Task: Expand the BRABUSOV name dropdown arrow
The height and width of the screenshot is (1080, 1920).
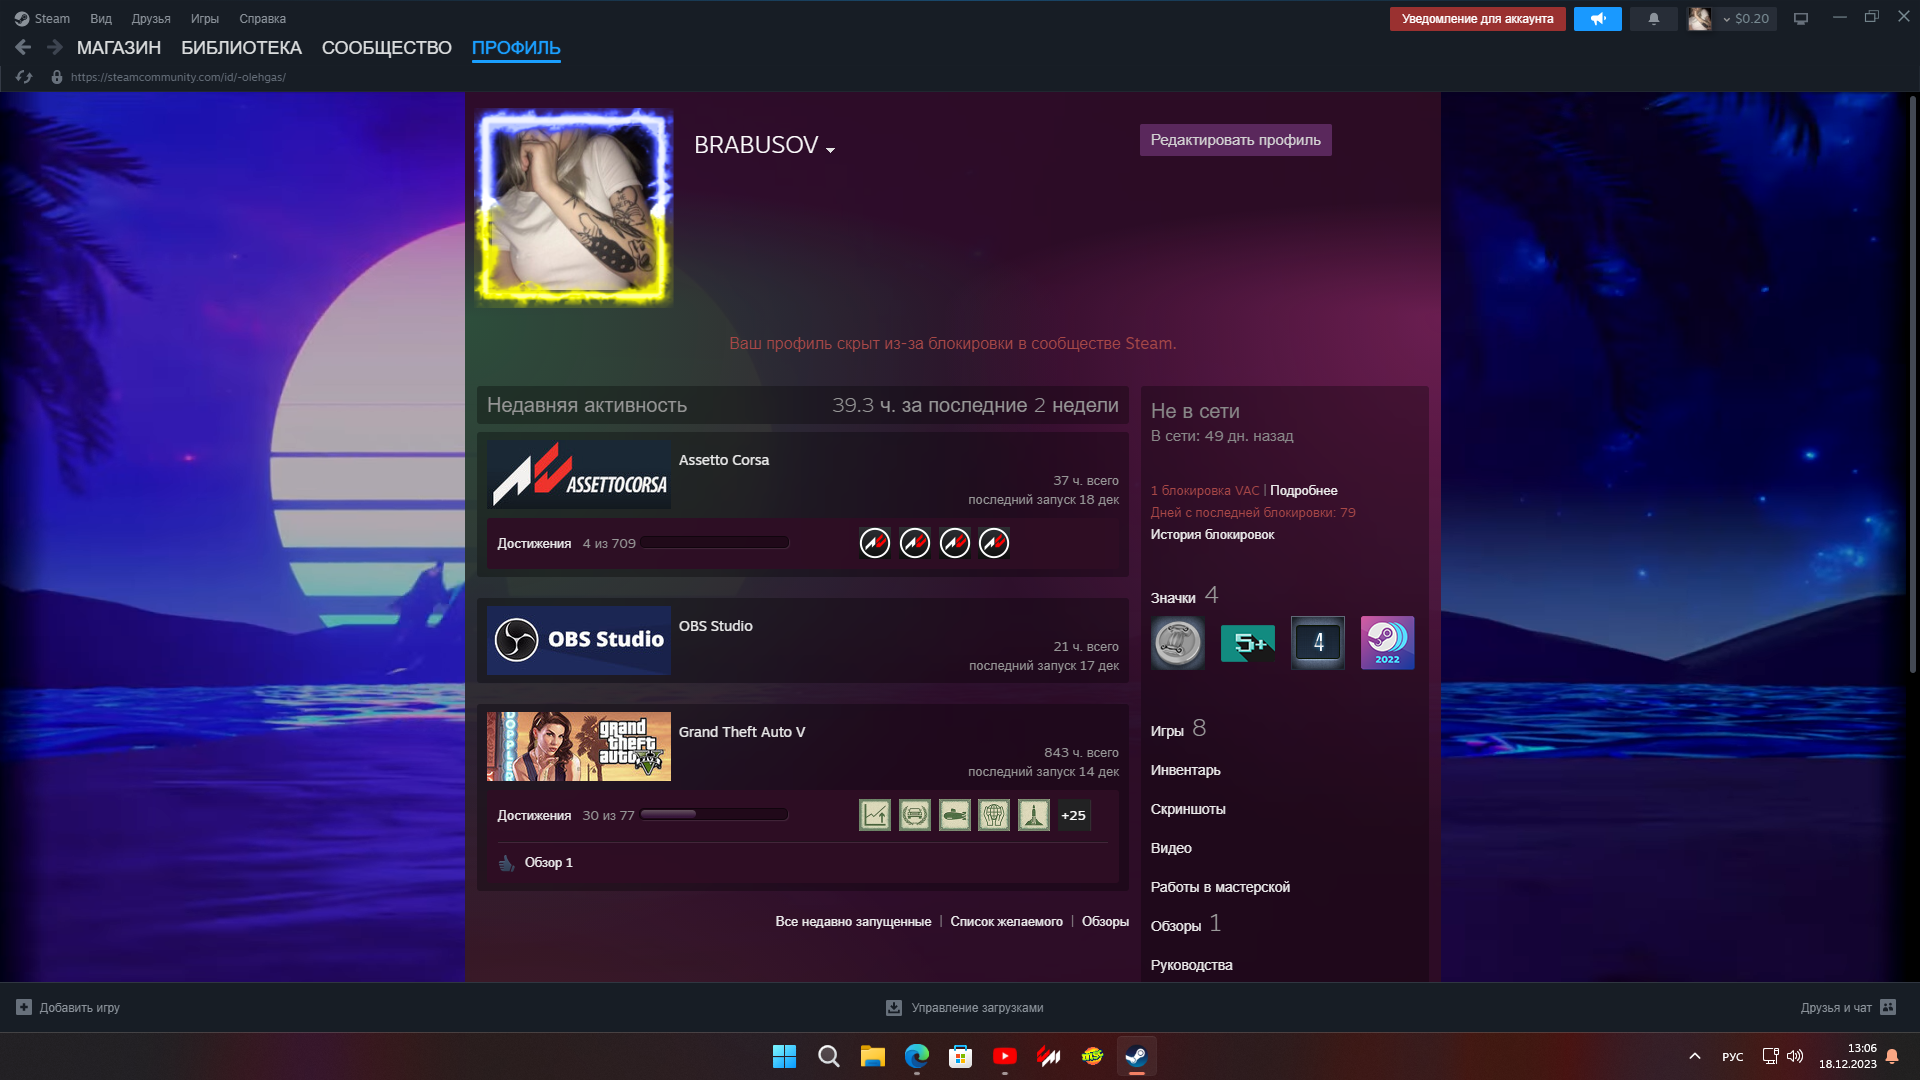Action: tap(830, 150)
